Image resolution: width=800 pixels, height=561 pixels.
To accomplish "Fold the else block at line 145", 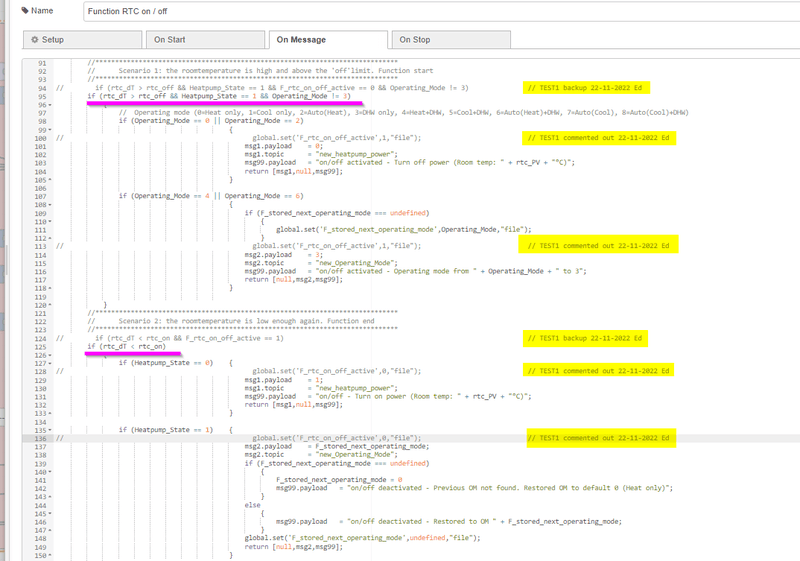I will 50,513.
